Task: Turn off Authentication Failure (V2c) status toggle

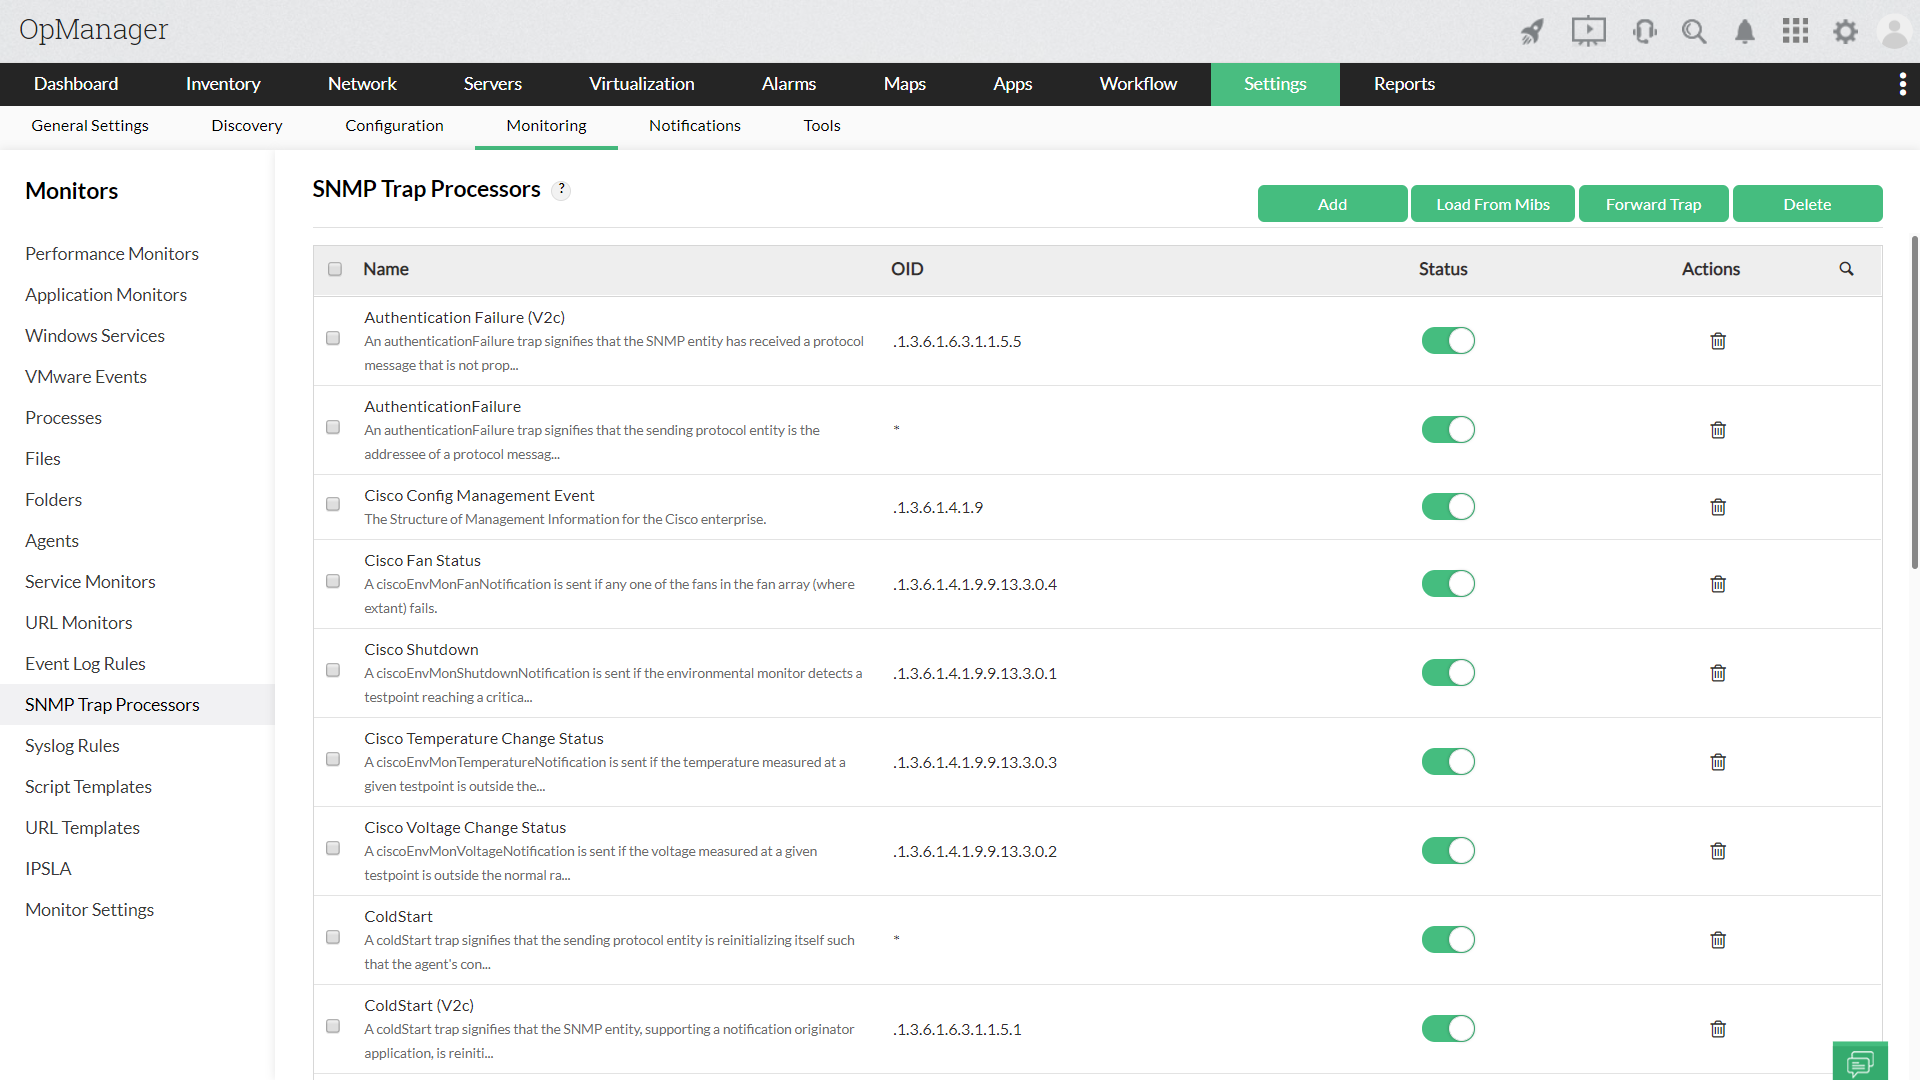Action: 1447,341
